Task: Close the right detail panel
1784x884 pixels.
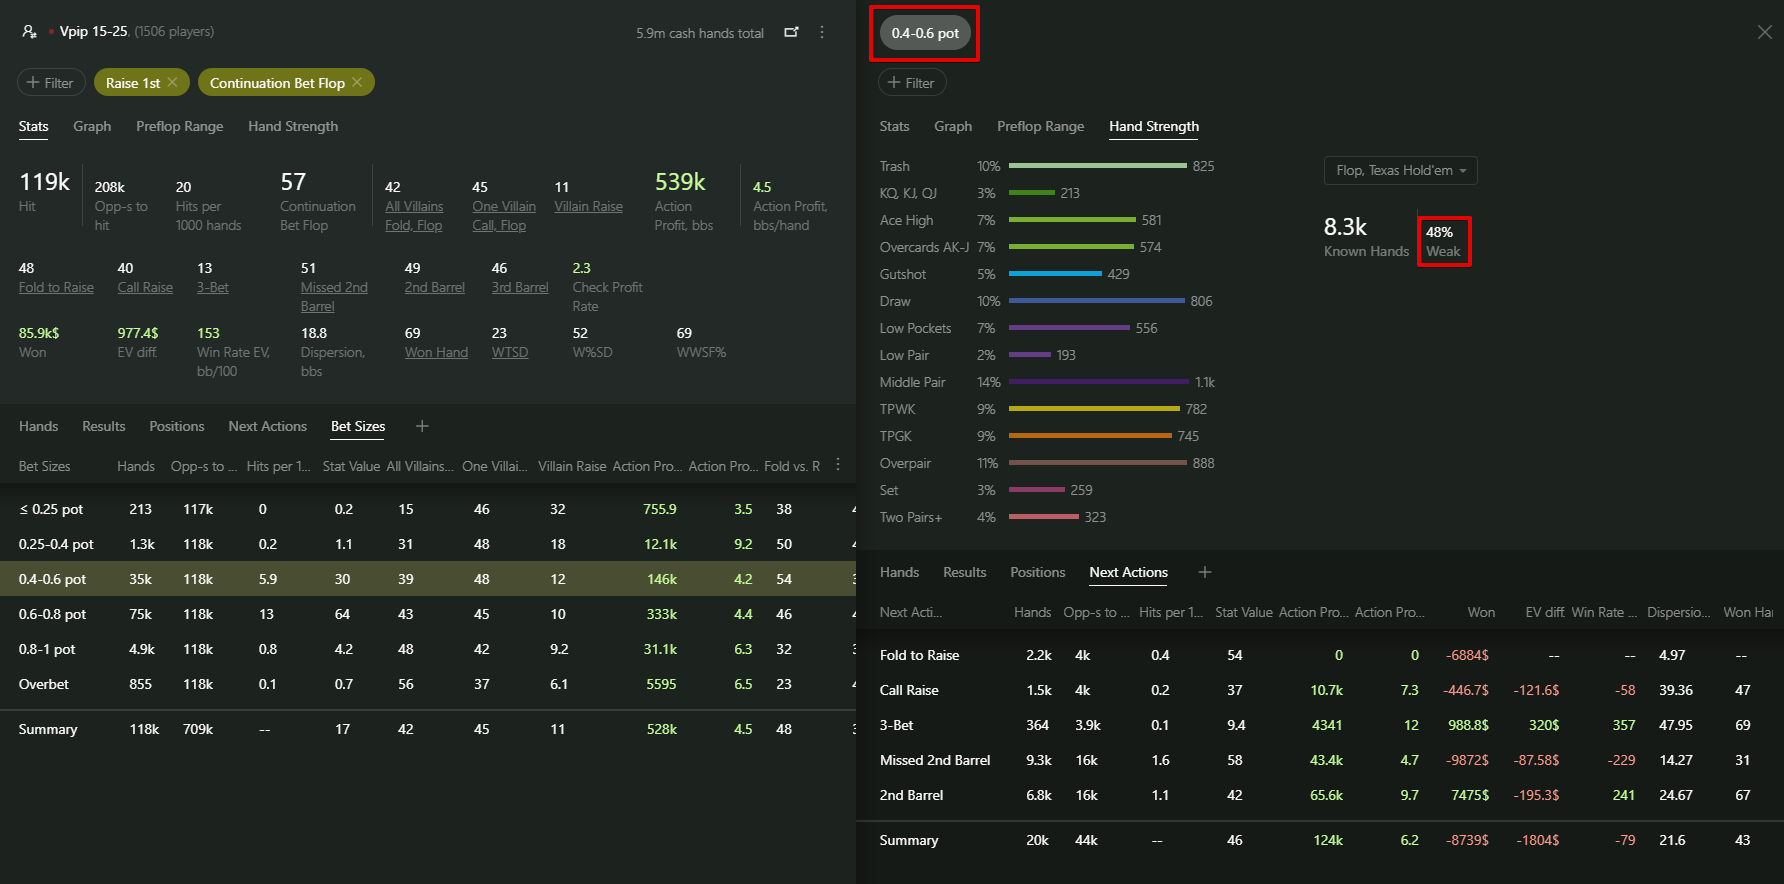Action: click(x=1764, y=32)
